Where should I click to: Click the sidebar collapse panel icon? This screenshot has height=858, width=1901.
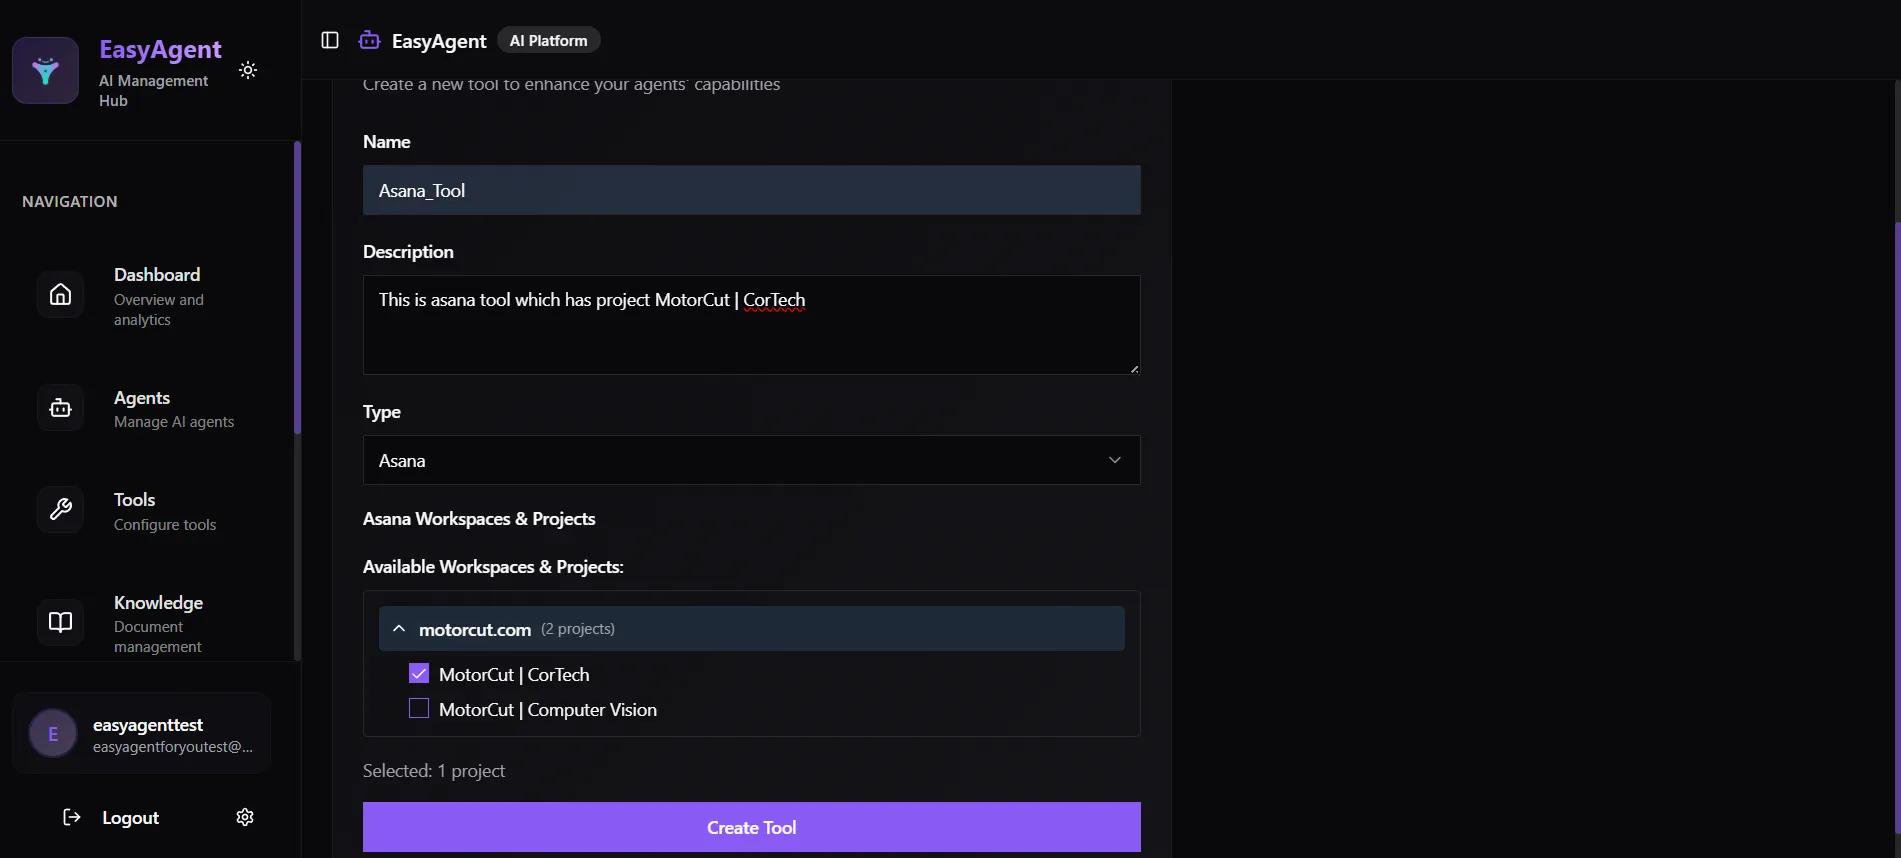coord(330,40)
